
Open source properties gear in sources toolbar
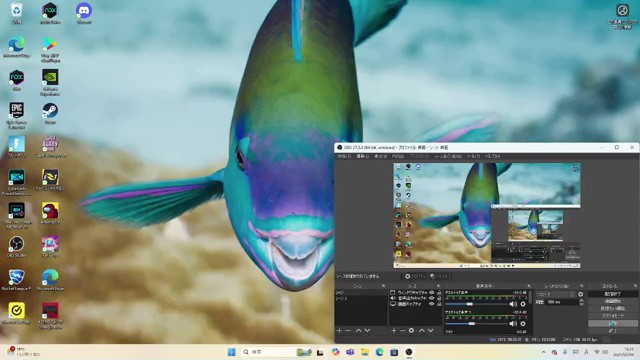tap(411, 330)
